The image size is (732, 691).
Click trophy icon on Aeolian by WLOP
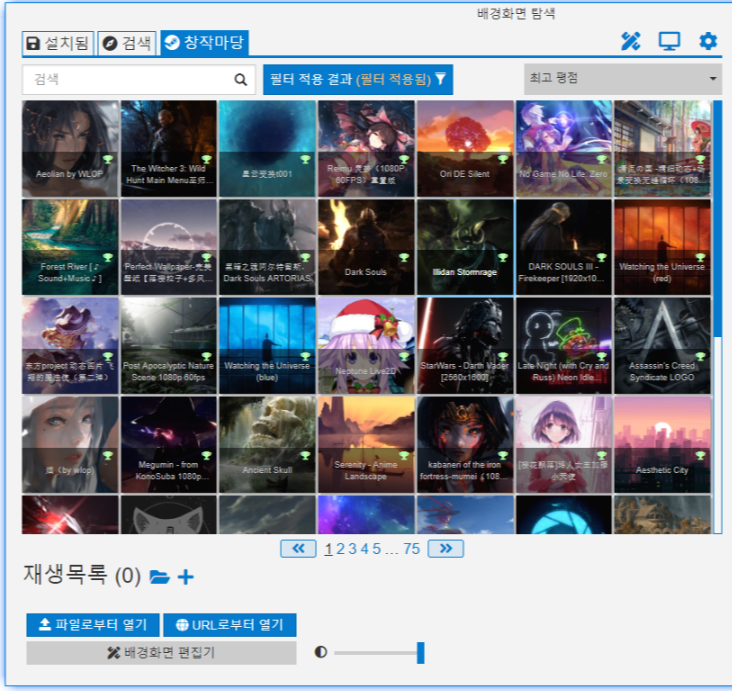(x=108, y=160)
